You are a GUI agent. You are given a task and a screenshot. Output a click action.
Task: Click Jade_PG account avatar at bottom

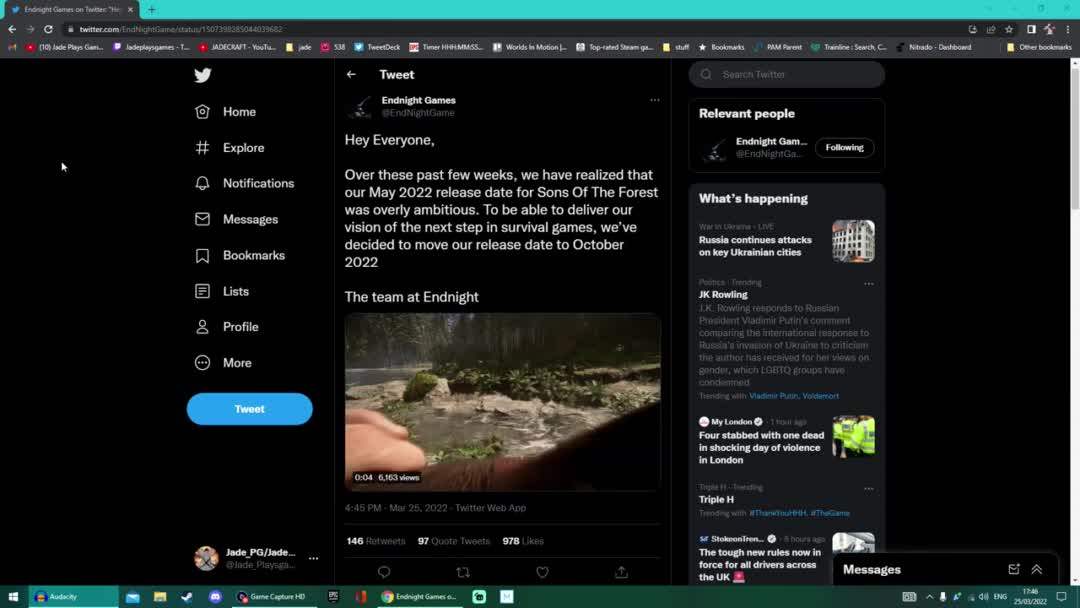click(x=206, y=558)
